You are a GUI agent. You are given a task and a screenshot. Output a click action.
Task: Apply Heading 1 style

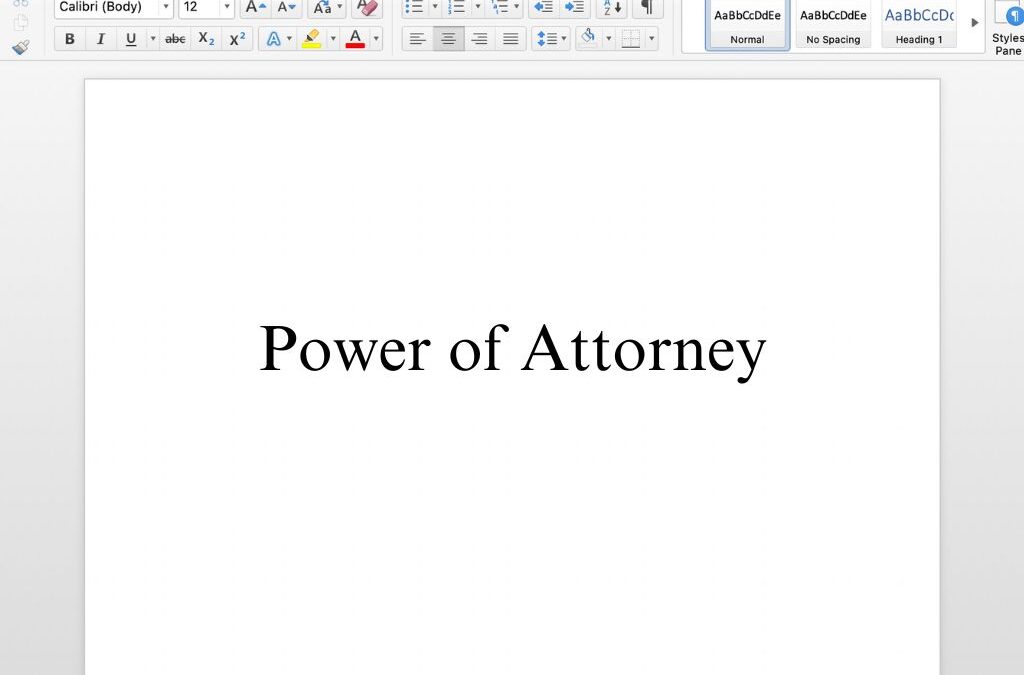(919, 24)
